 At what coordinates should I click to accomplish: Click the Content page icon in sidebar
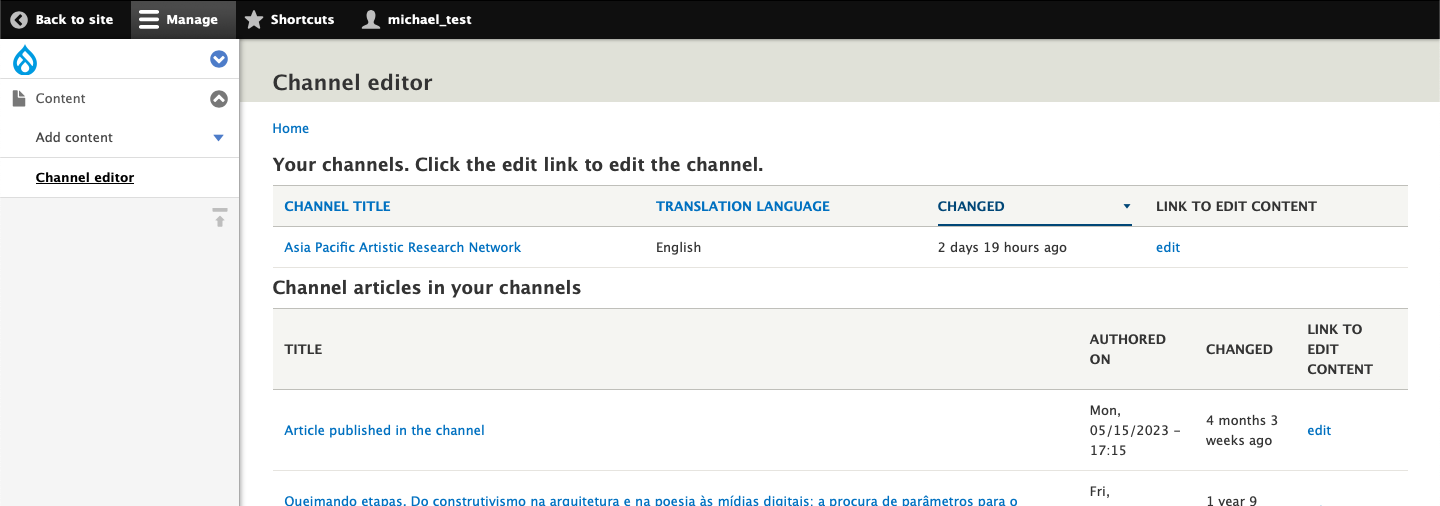tap(19, 99)
